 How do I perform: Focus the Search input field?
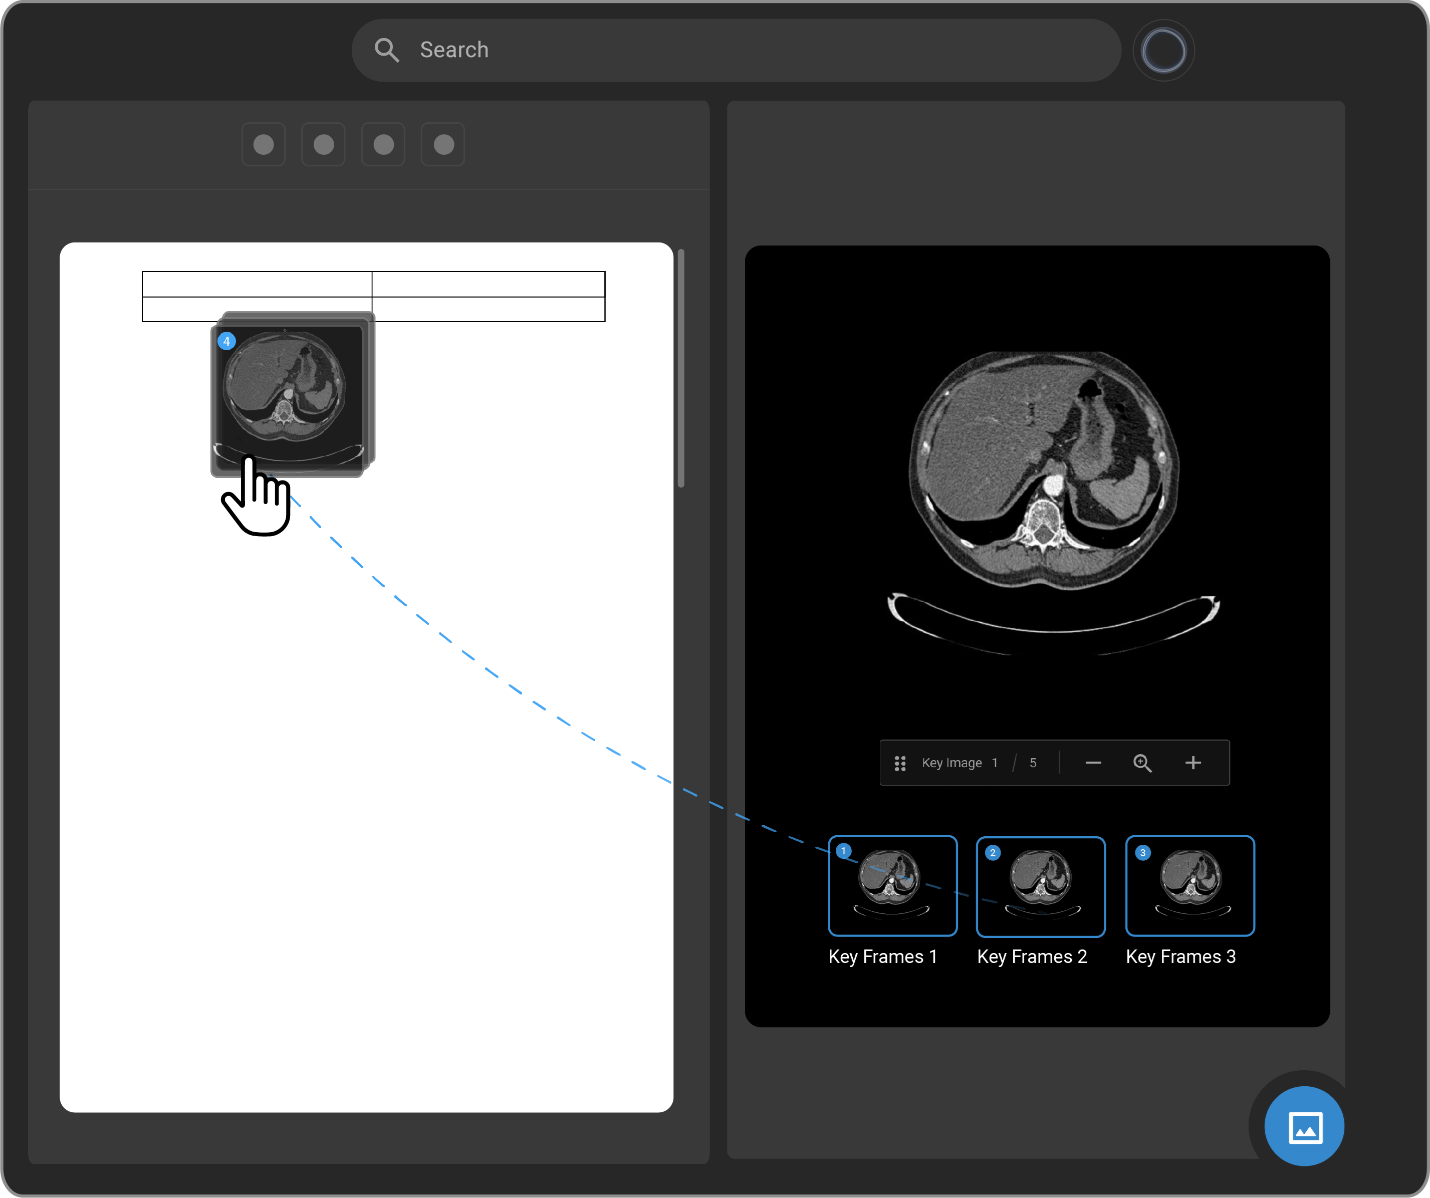coord(760,50)
